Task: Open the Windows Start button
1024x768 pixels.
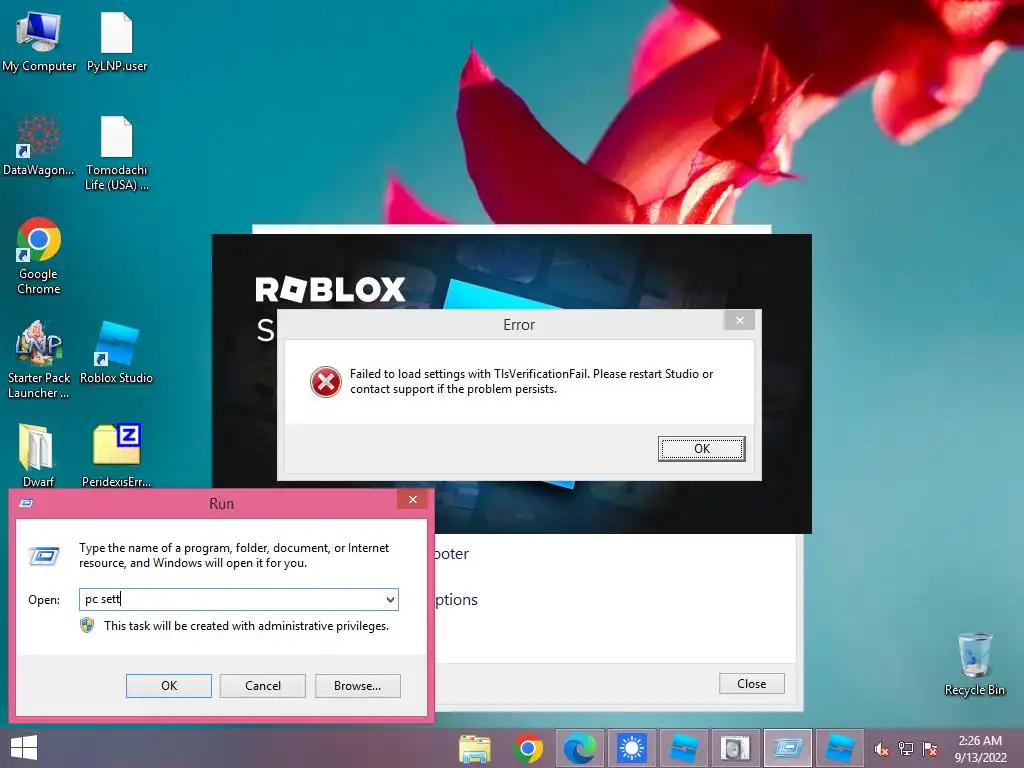Action: tap(24, 748)
